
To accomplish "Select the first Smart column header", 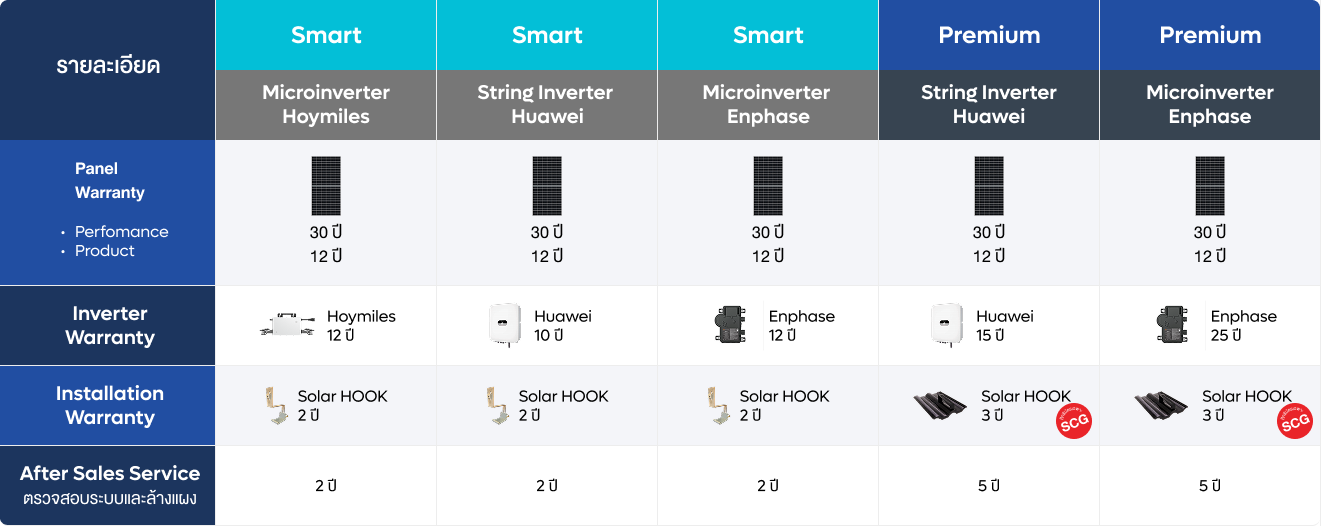I will click(x=326, y=35).
